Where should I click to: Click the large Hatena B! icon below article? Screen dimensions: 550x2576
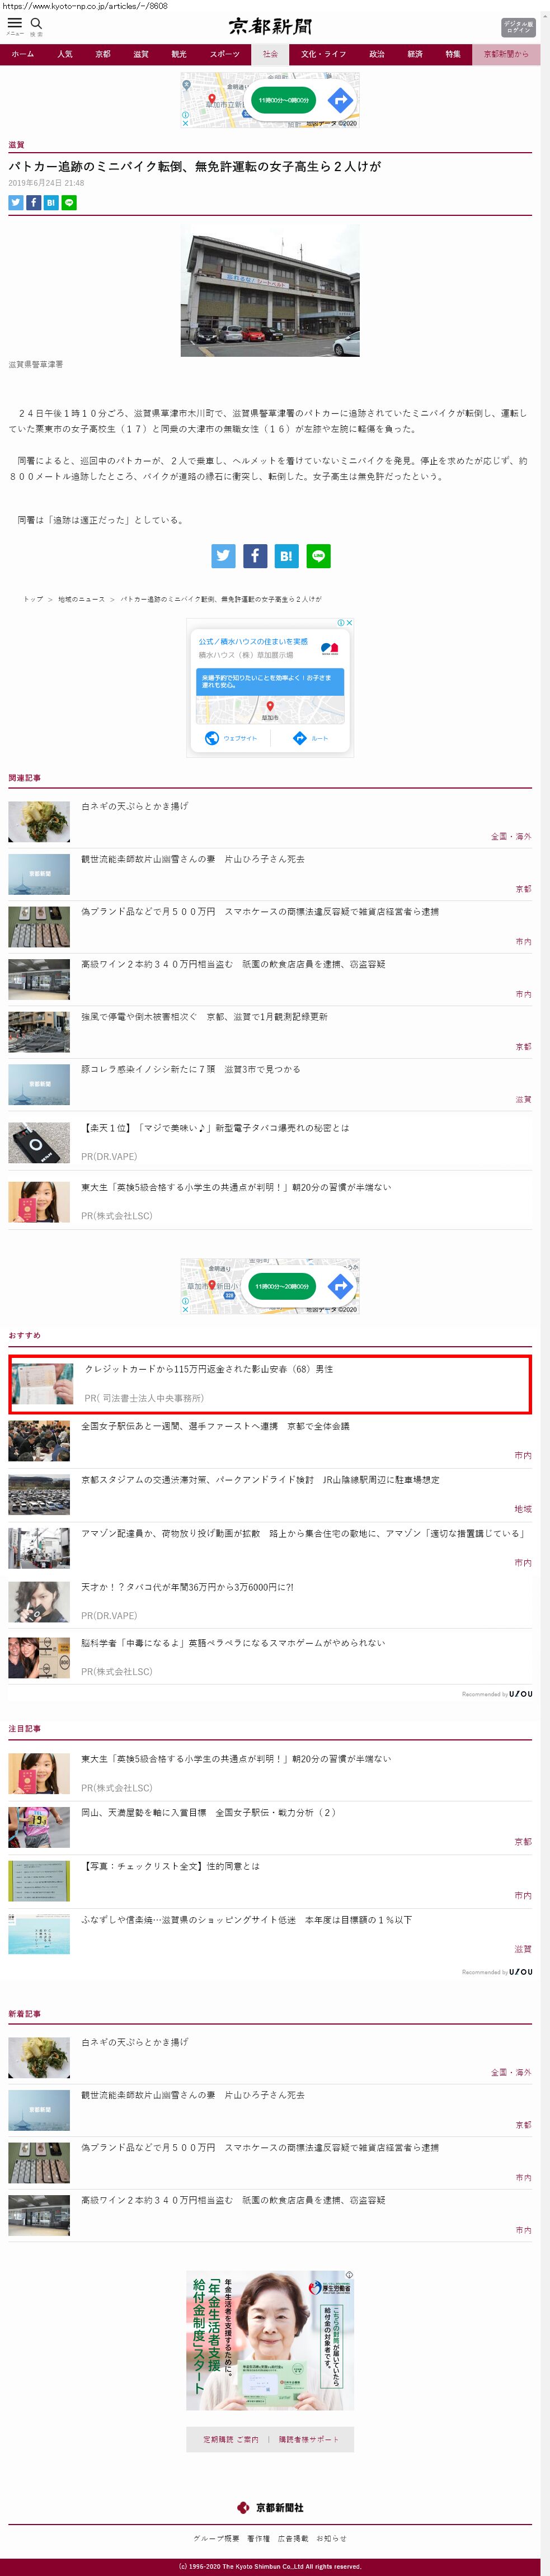point(286,556)
